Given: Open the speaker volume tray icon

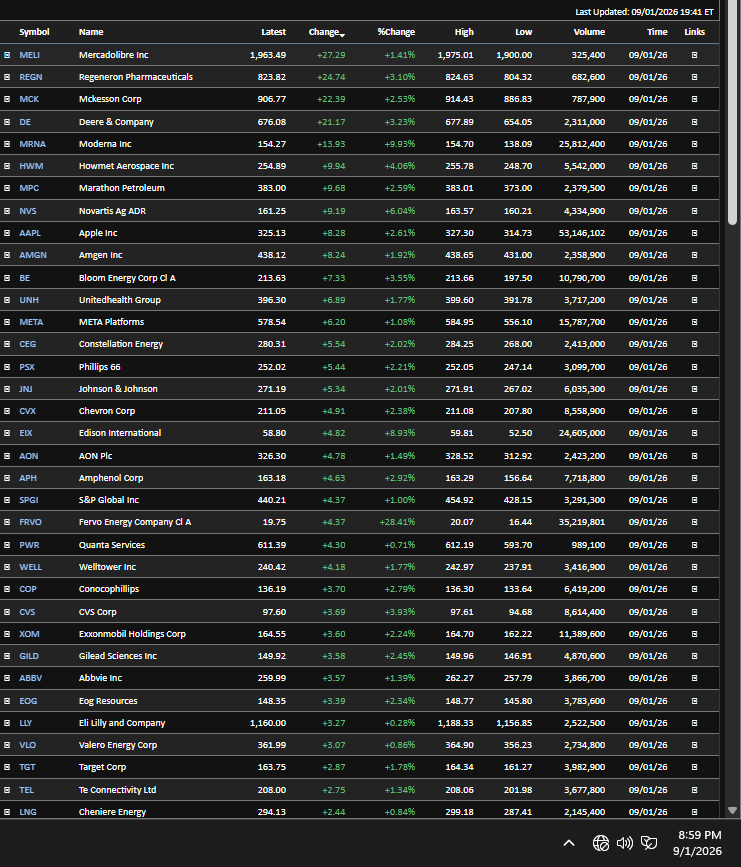Looking at the screenshot, I should click(624, 843).
